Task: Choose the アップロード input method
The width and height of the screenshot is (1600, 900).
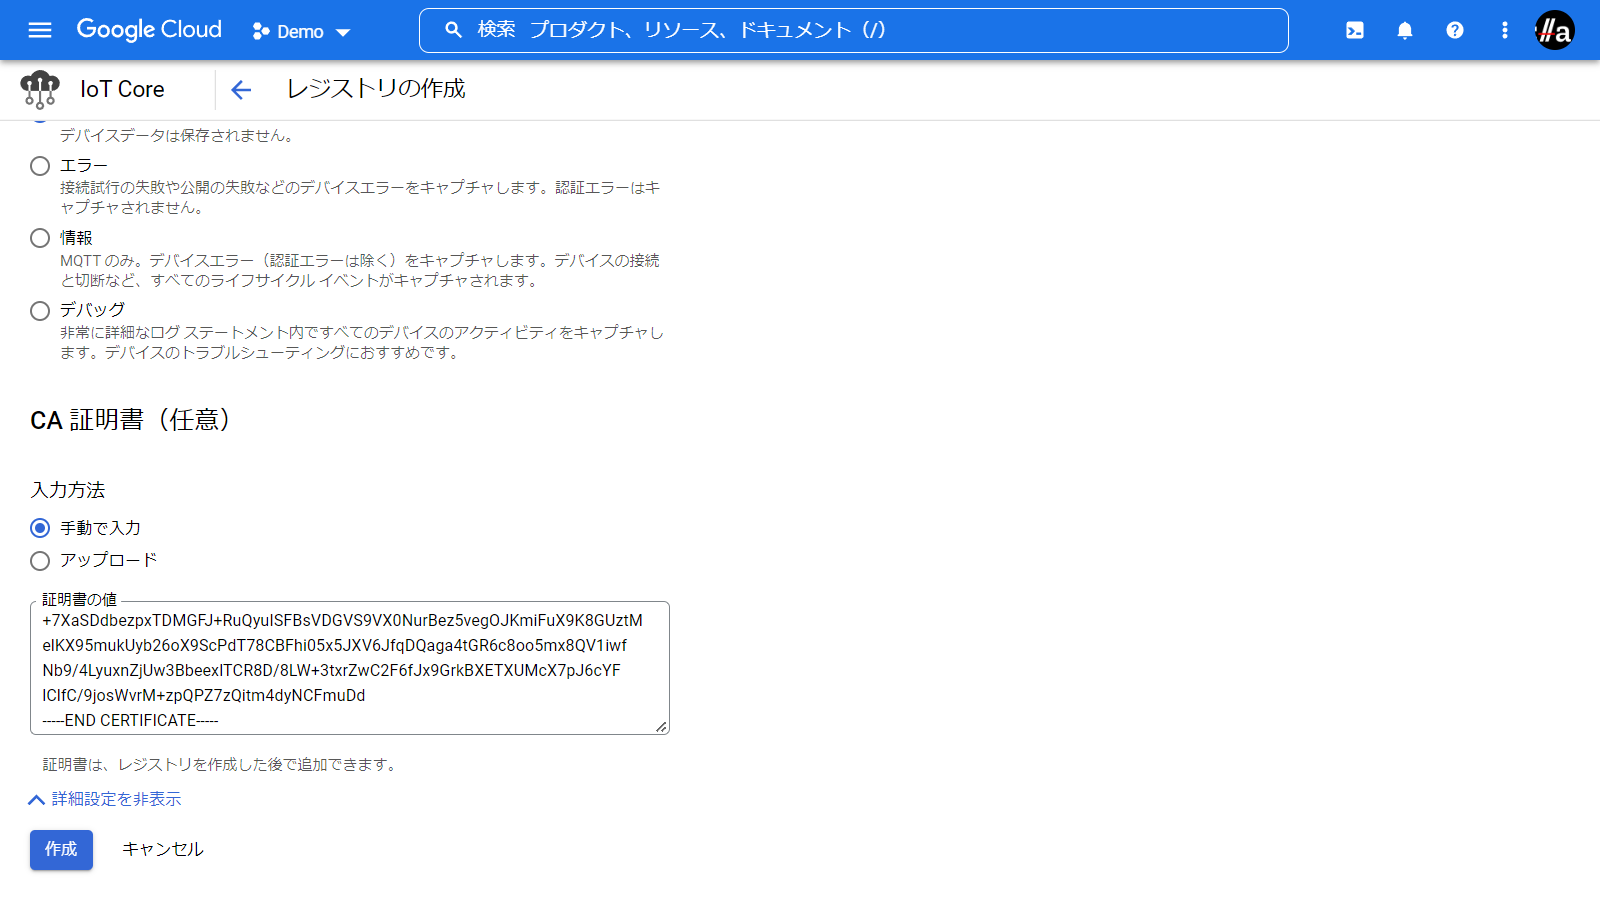Action: 40,561
